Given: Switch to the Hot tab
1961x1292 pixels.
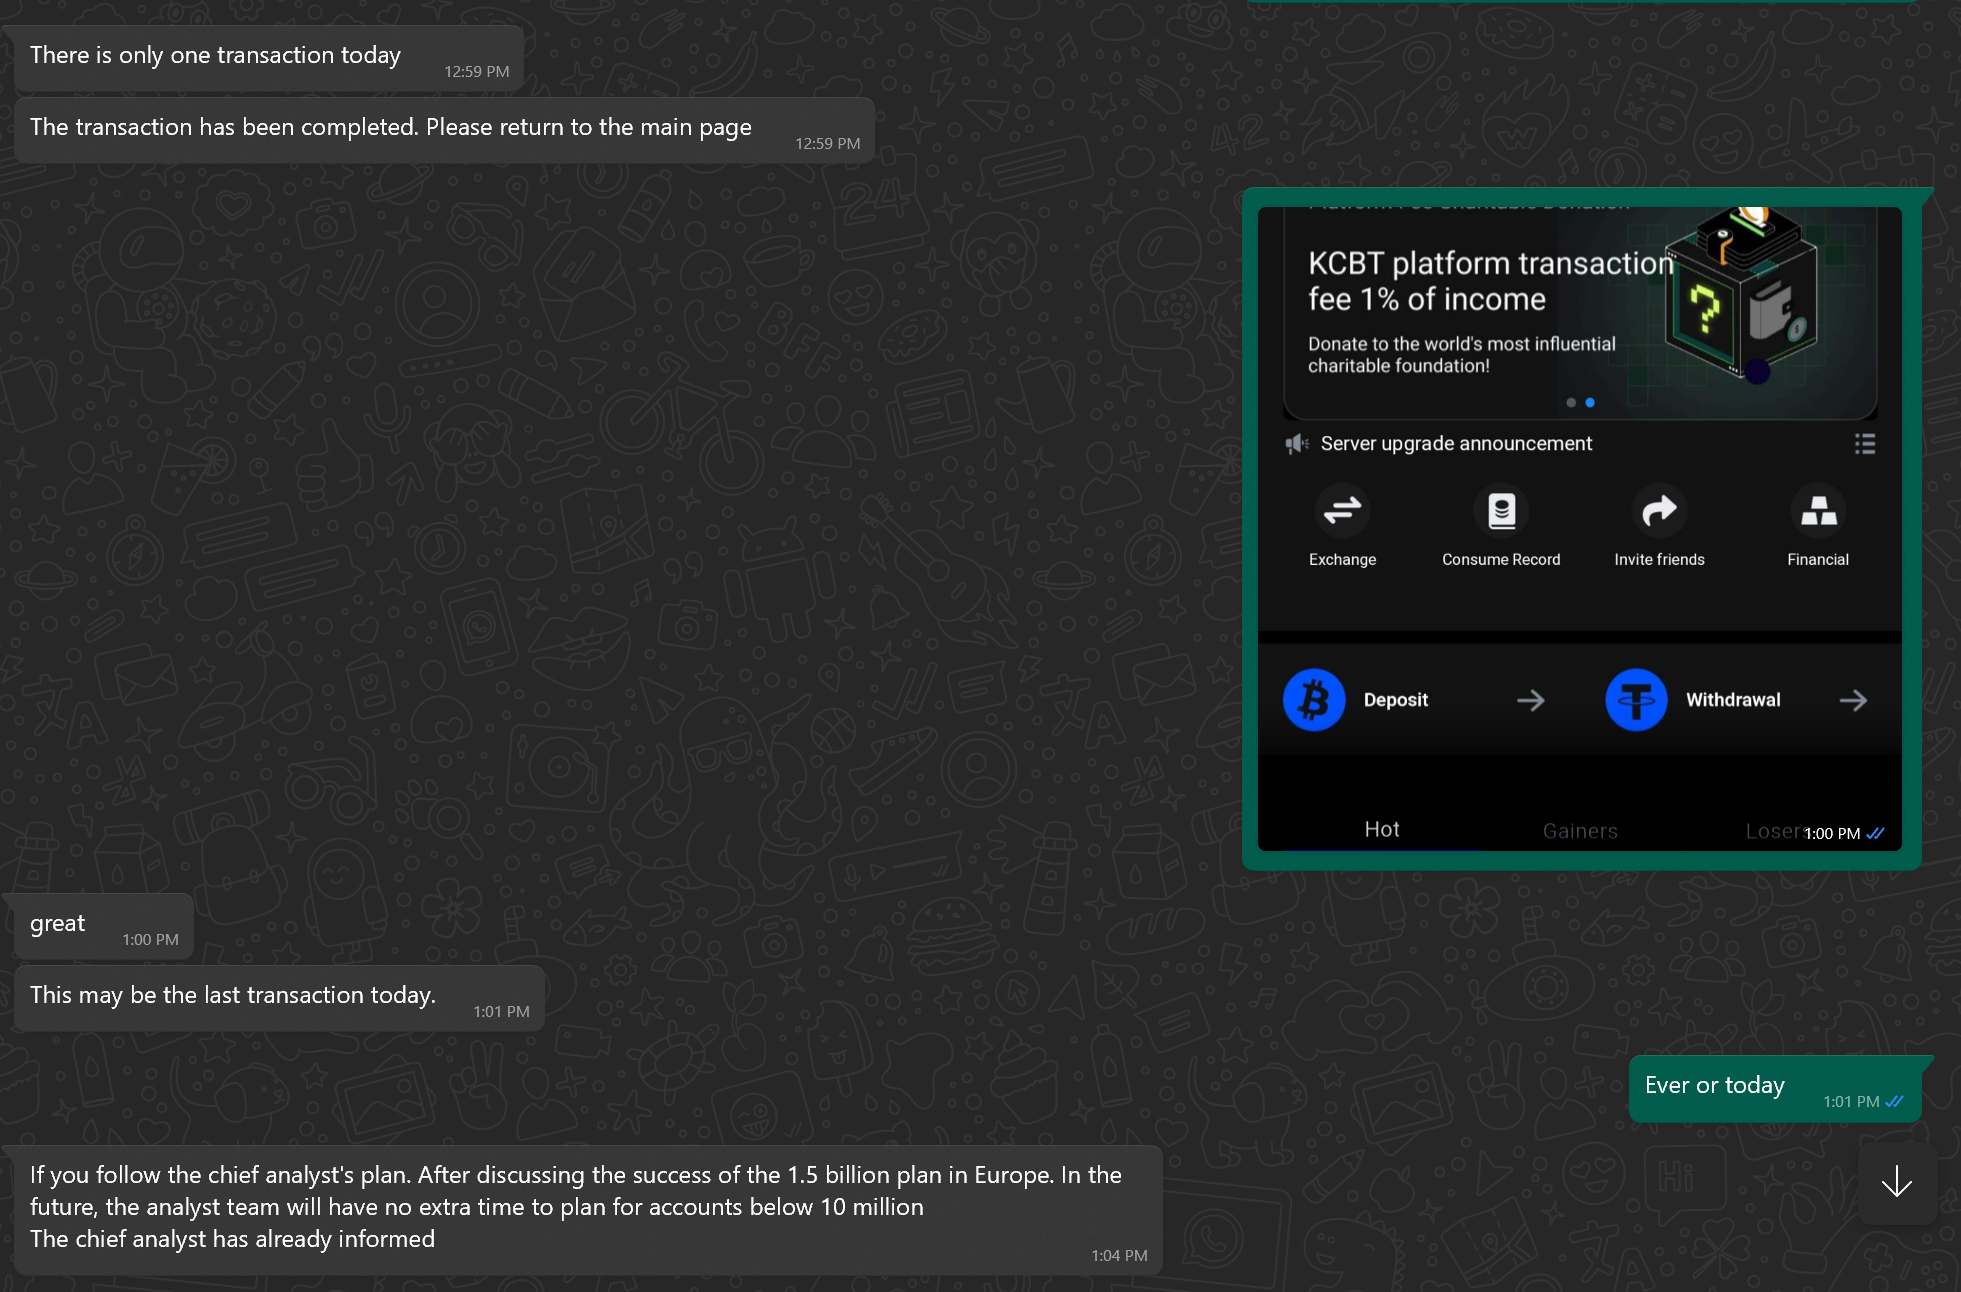Looking at the screenshot, I should pos(1381,829).
